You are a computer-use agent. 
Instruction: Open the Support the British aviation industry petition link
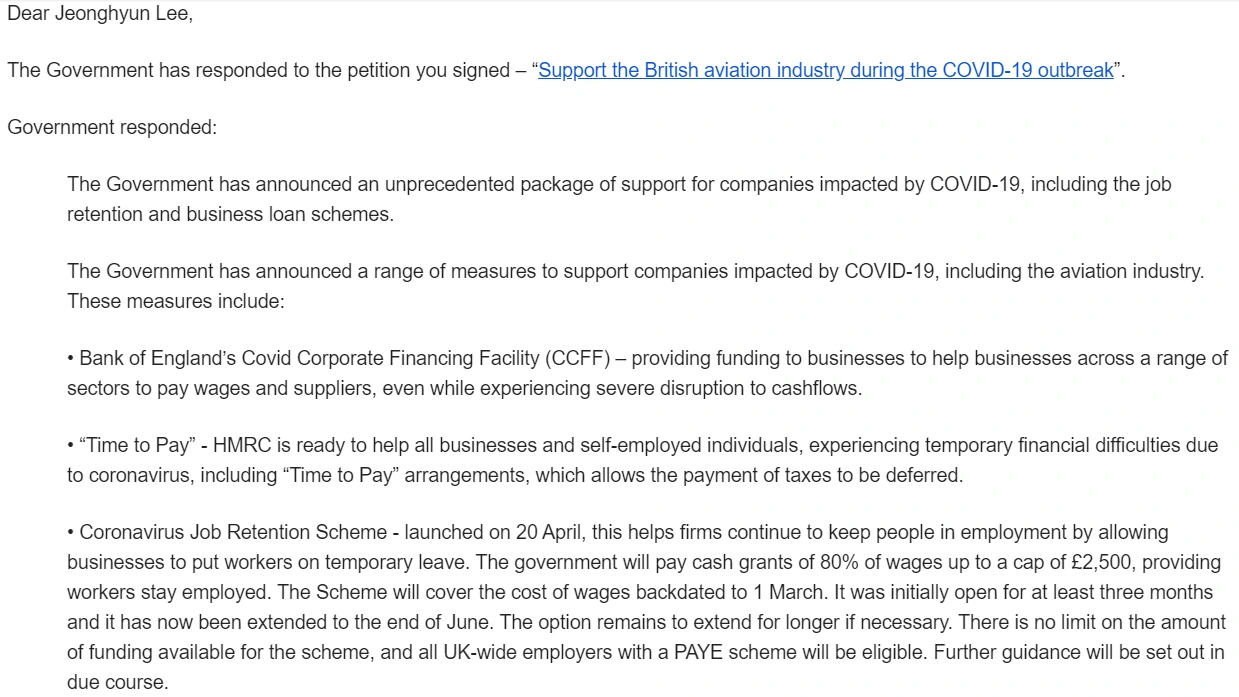click(x=825, y=71)
